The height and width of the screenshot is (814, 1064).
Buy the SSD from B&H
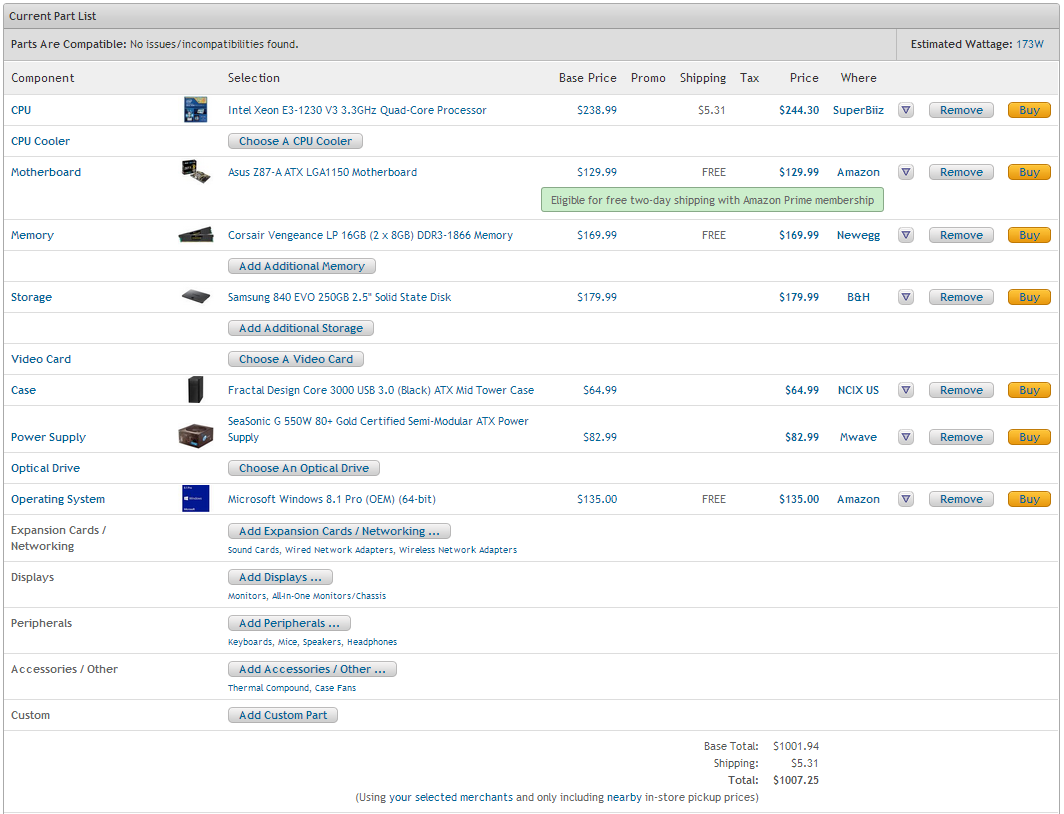point(1029,297)
